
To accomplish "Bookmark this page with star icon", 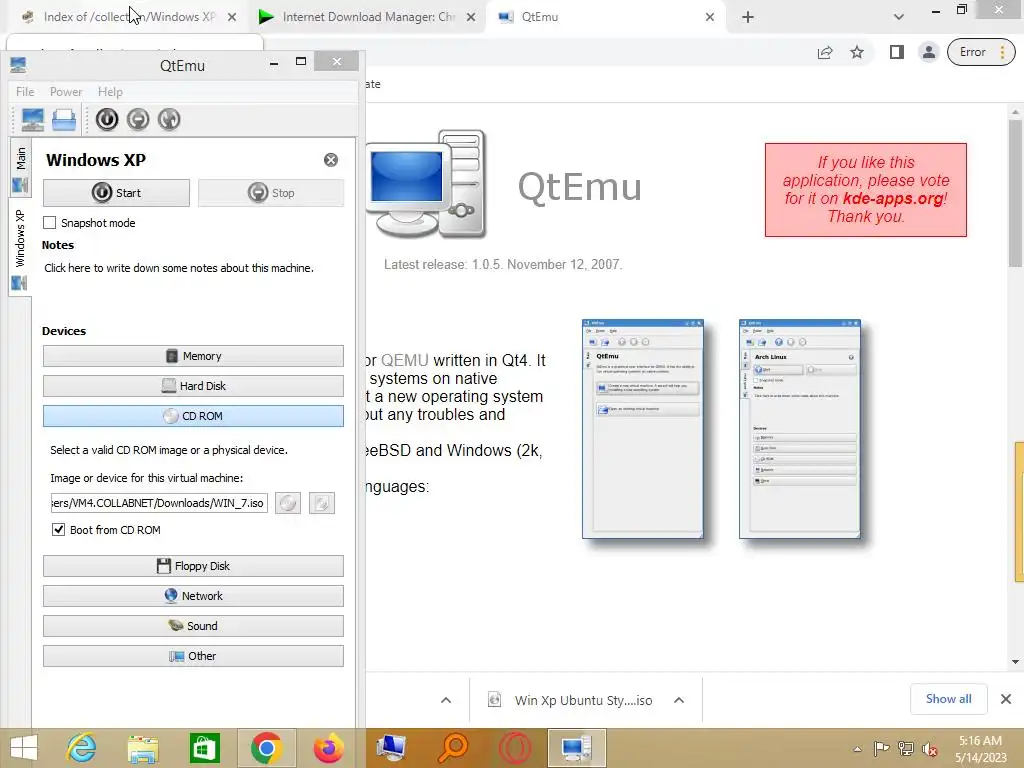I will (x=857, y=52).
